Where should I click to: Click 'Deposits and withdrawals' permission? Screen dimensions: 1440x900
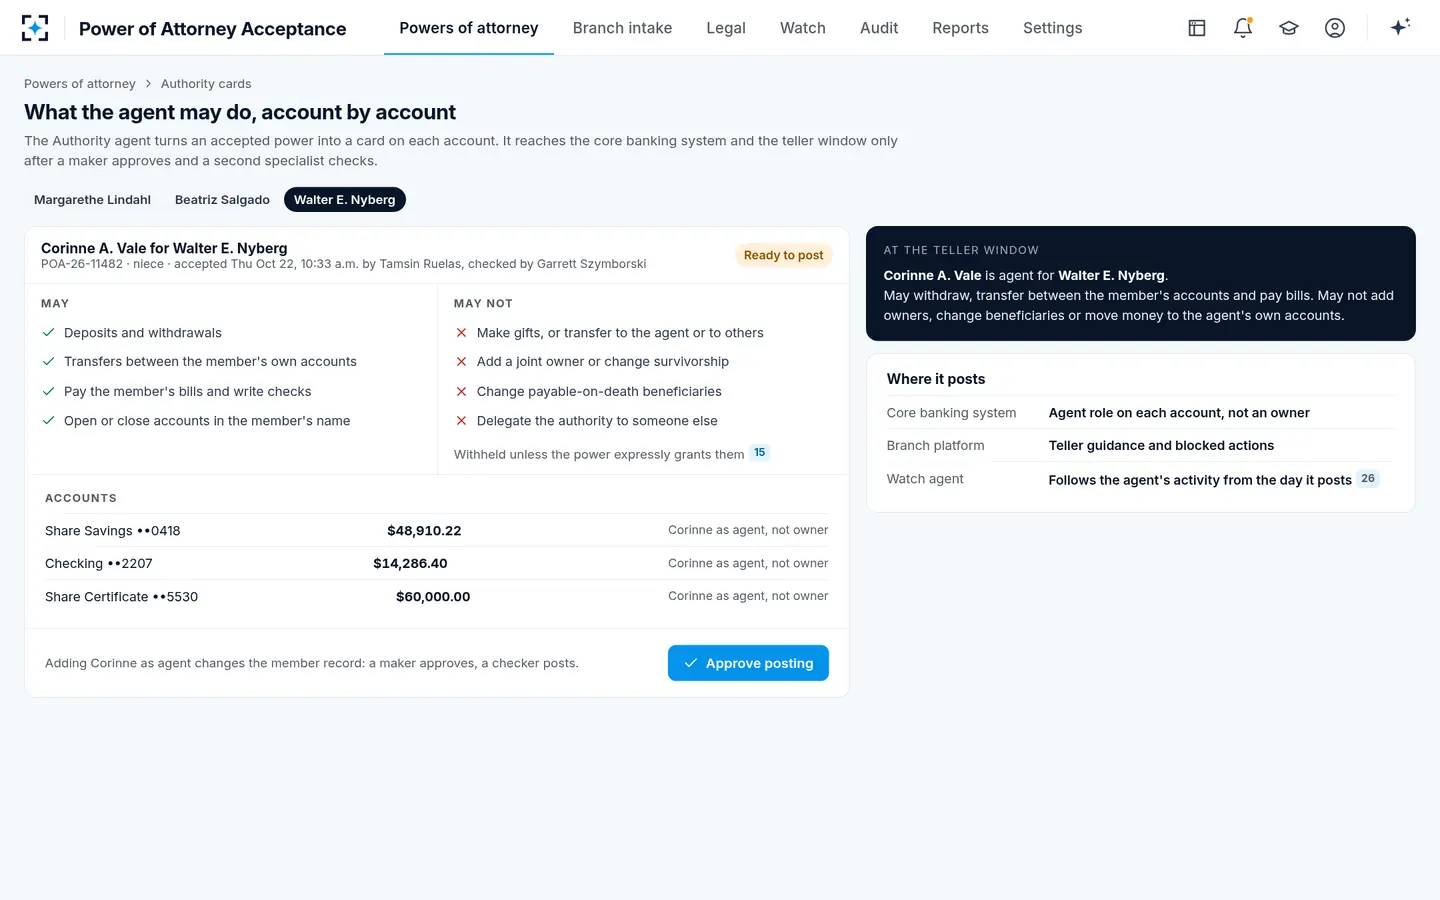click(143, 333)
